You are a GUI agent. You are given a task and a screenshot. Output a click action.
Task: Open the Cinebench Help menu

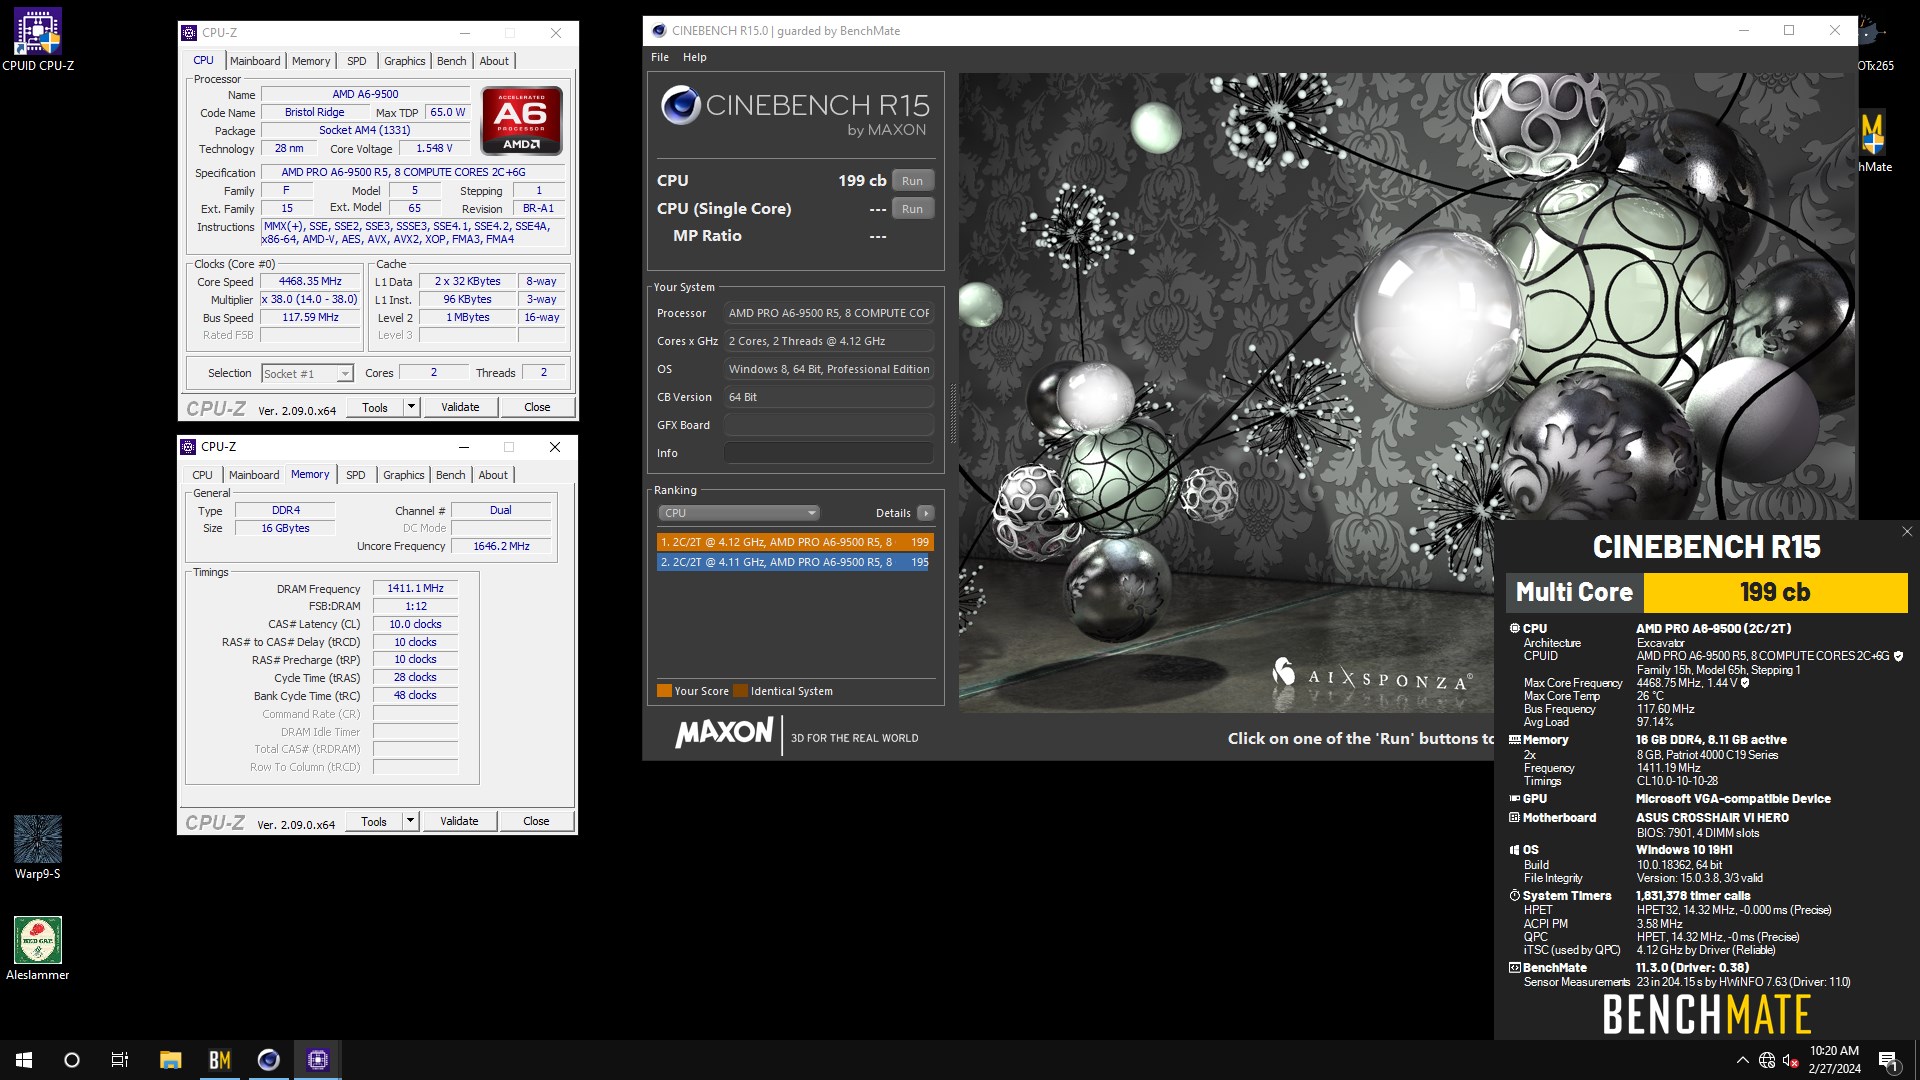(x=695, y=57)
